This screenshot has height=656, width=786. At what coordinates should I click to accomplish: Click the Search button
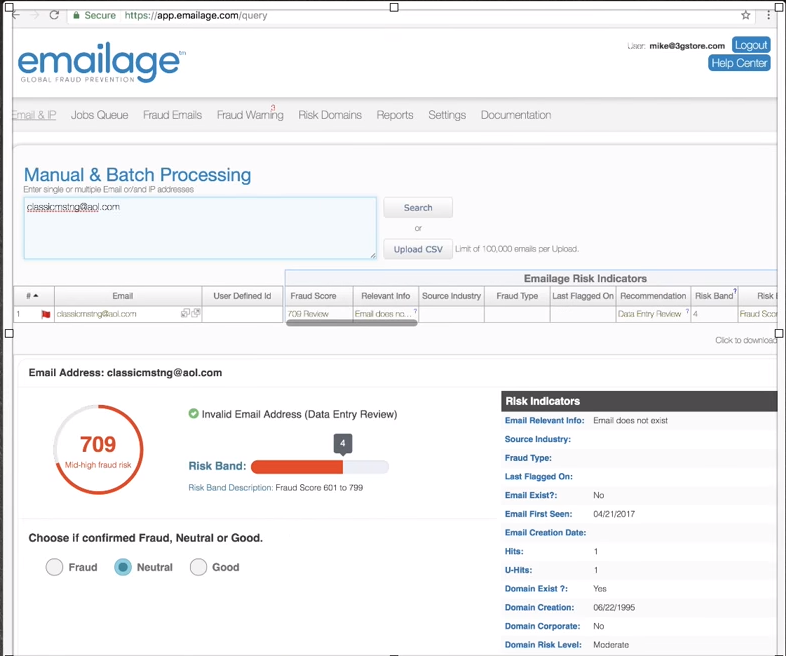418,207
